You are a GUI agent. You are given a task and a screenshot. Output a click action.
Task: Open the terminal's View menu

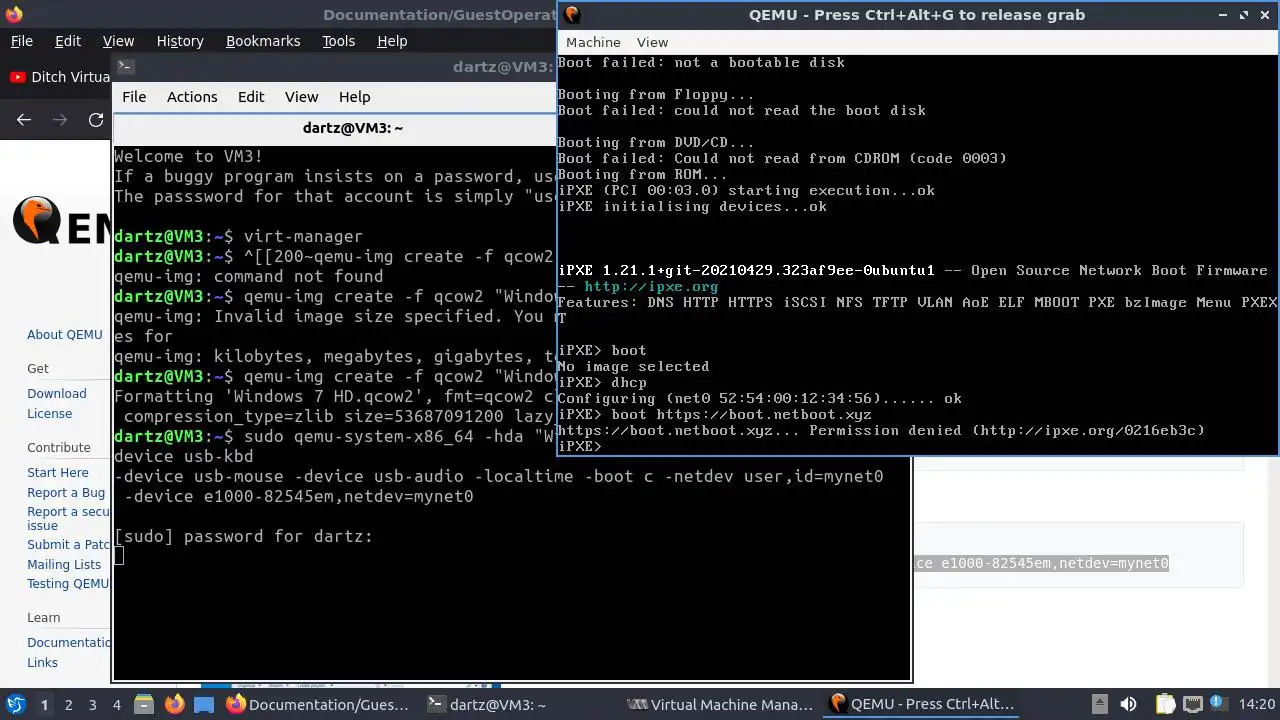coord(301,97)
